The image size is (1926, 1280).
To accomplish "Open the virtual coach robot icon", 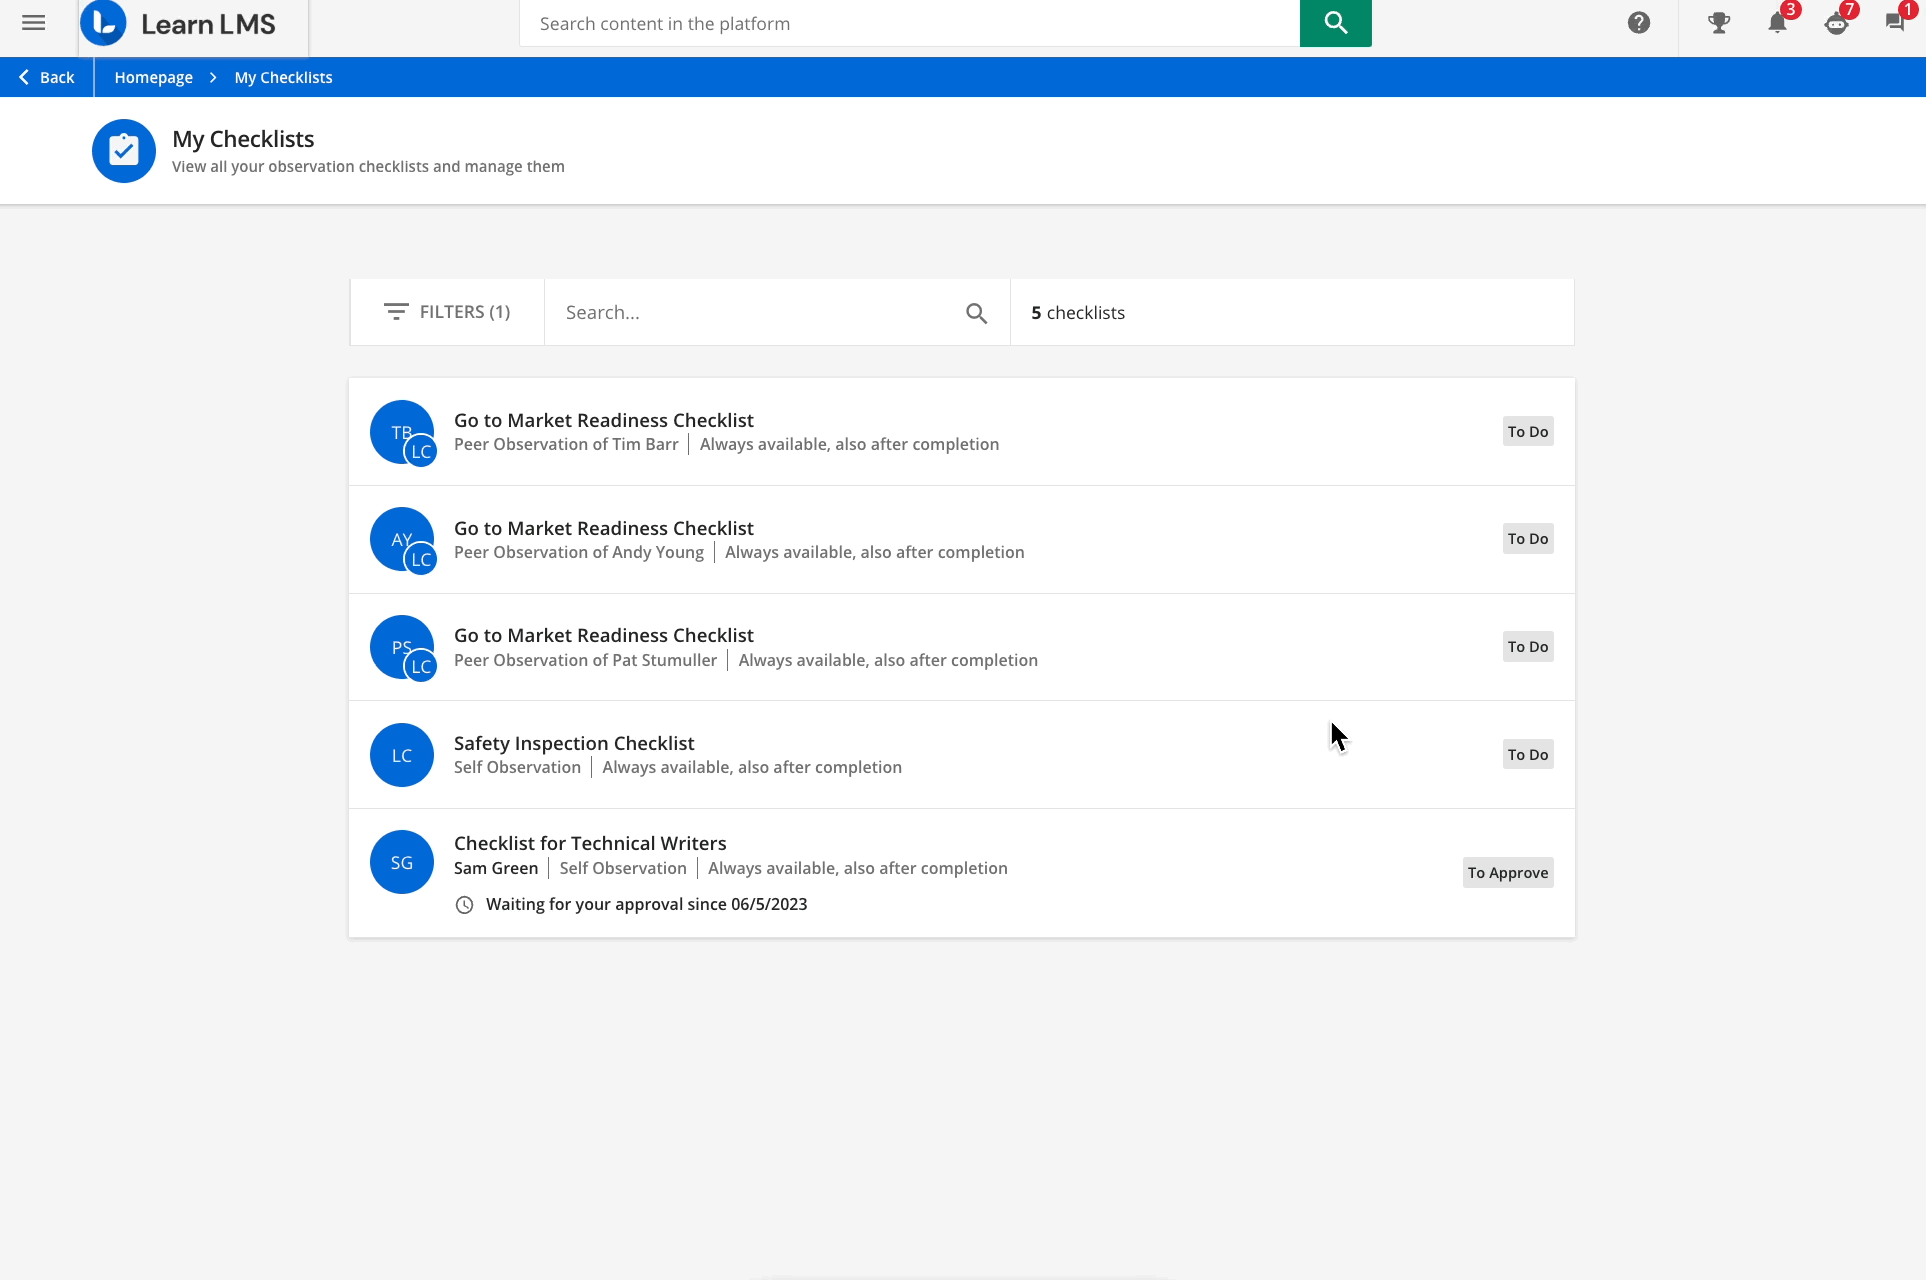I will tap(1836, 23).
